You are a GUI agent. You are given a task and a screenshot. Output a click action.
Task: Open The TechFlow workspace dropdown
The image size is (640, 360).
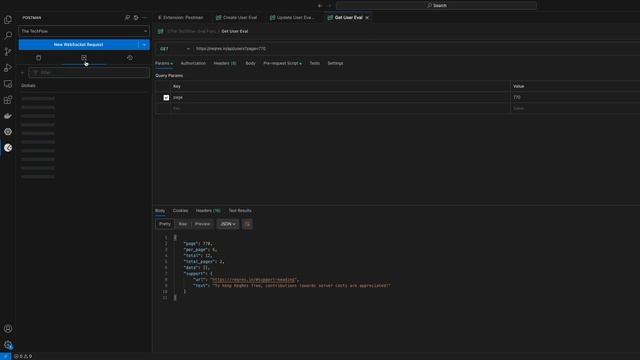(x=84, y=31)
